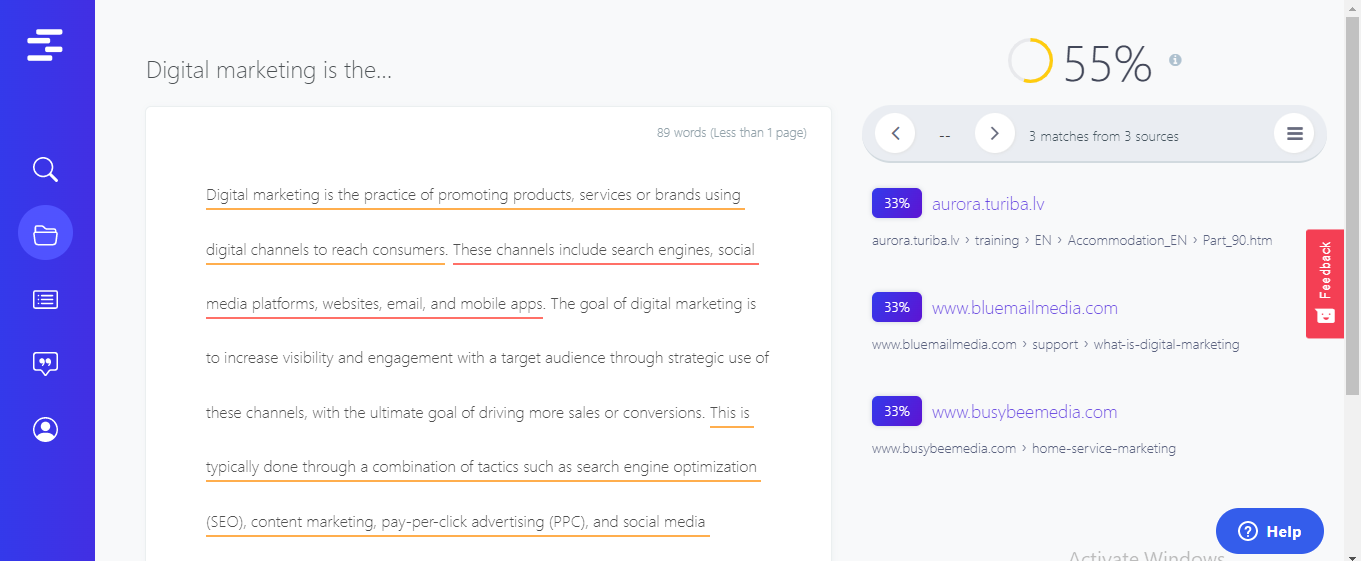
Task: Open the aurora.turiba.lv source link
Action: pos(988,204)
